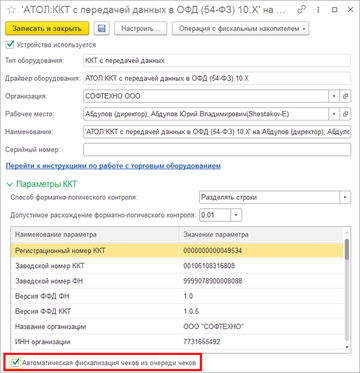
Task: Toggle Устройство используется checkbox
Action: (10, 44)
